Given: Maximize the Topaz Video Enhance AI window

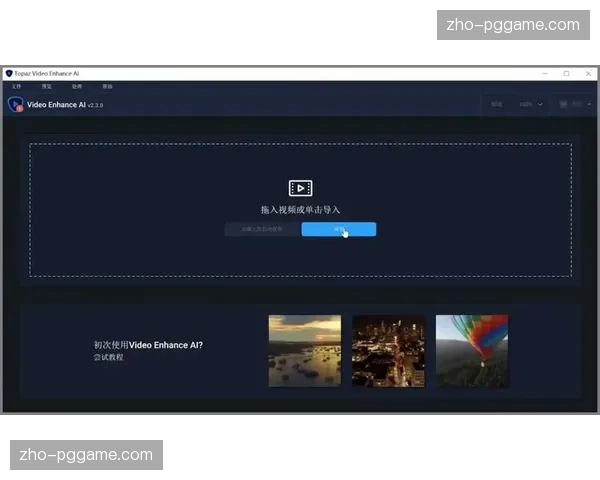Looking at the screenshot, I should coord(566,73).
